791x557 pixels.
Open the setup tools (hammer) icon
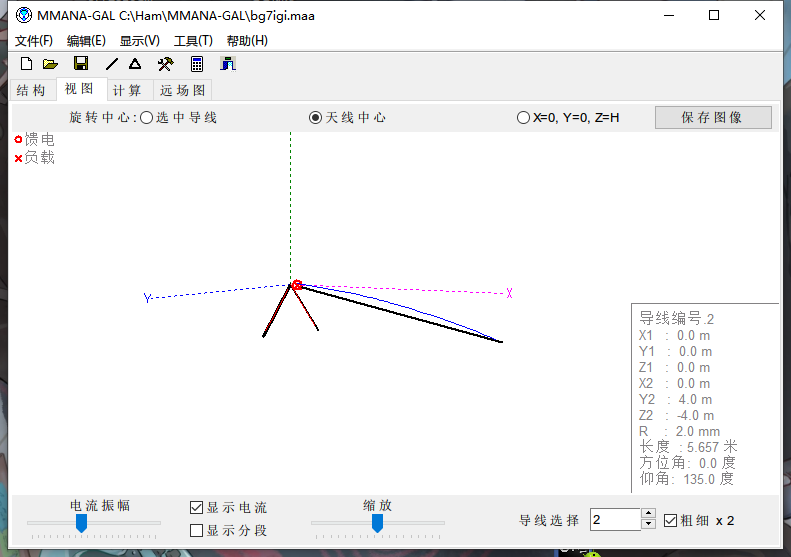click(x=165, y=64)
